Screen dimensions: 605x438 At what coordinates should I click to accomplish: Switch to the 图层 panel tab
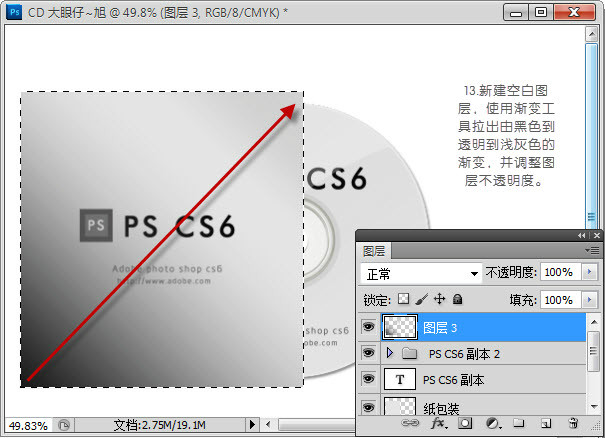click(374, 251)
